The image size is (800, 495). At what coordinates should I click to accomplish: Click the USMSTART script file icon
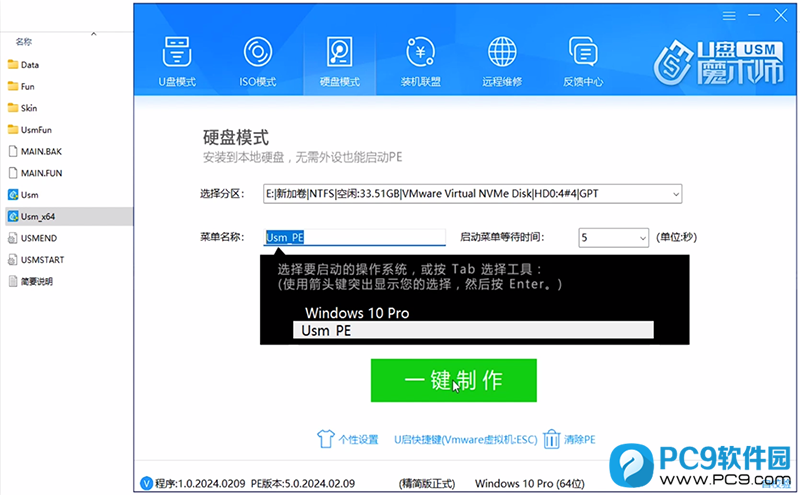(x=13, y=260)
